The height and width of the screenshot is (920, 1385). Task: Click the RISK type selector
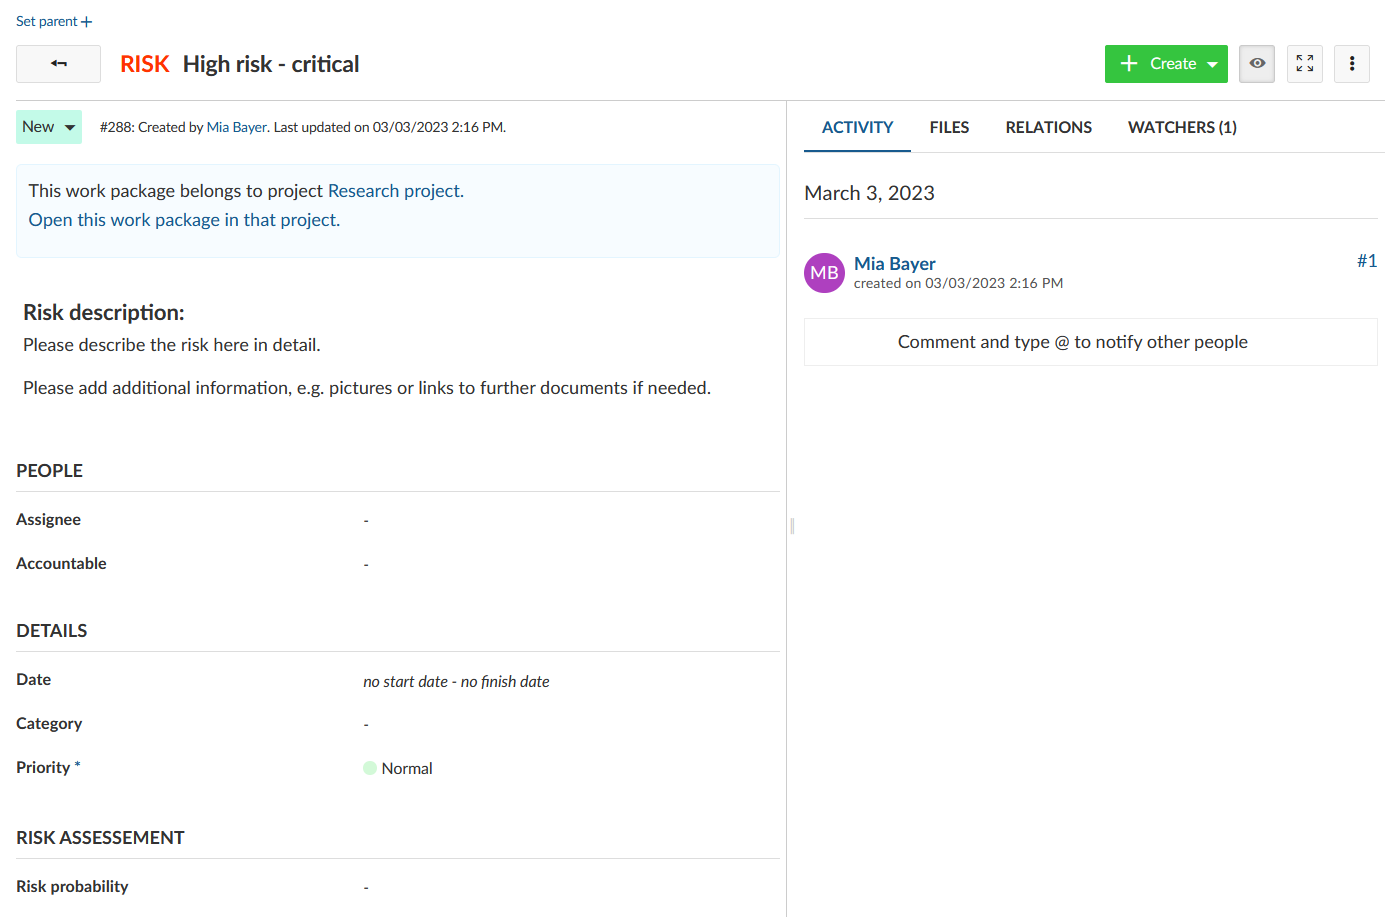click(145, 64)
